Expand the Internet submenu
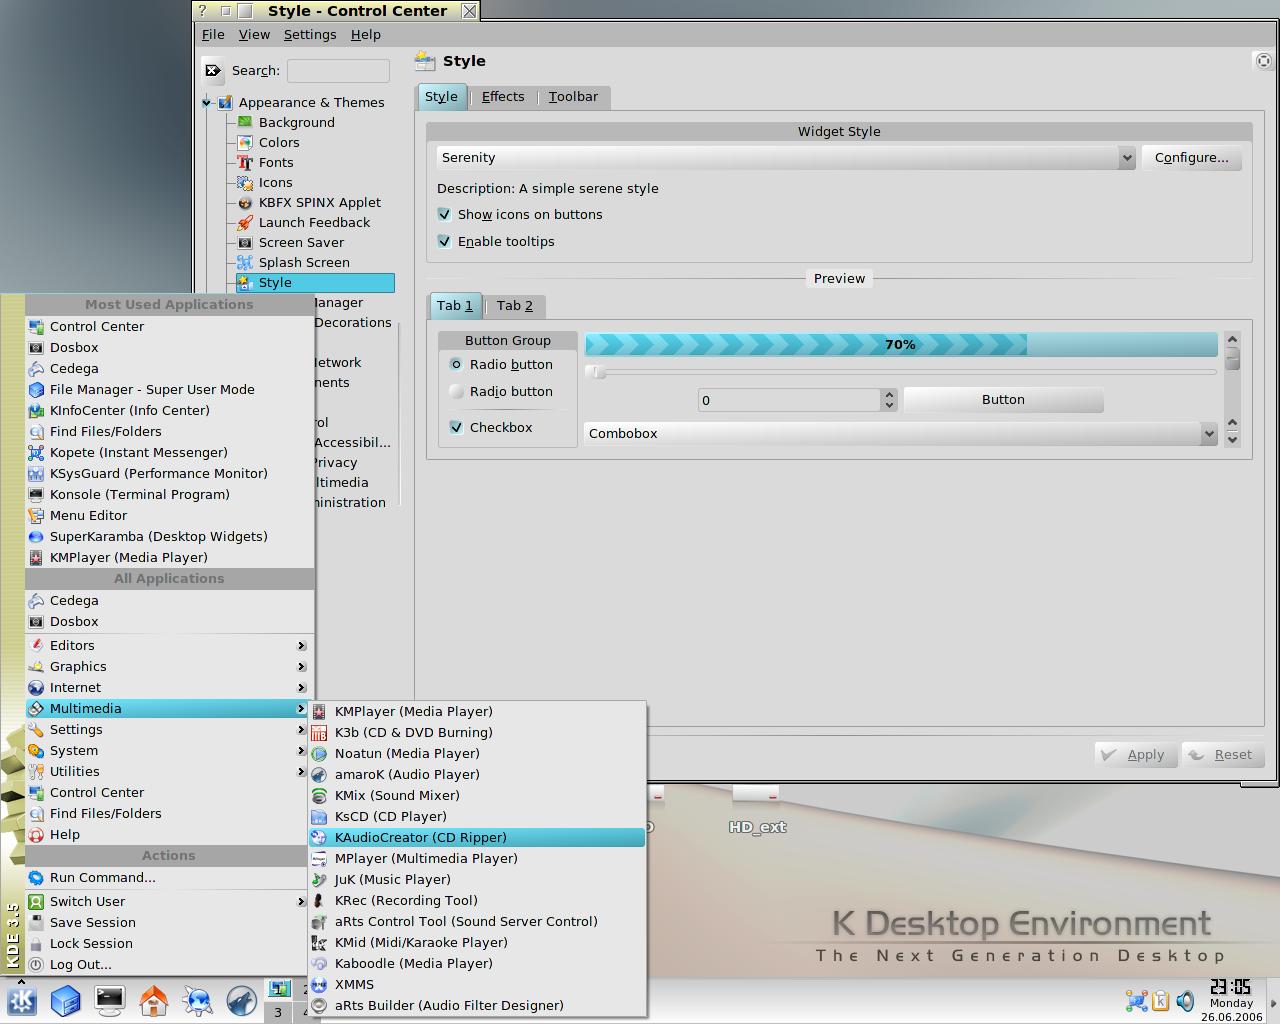This screenshot has height=1024, width=1280. click(x=170, y=688)
